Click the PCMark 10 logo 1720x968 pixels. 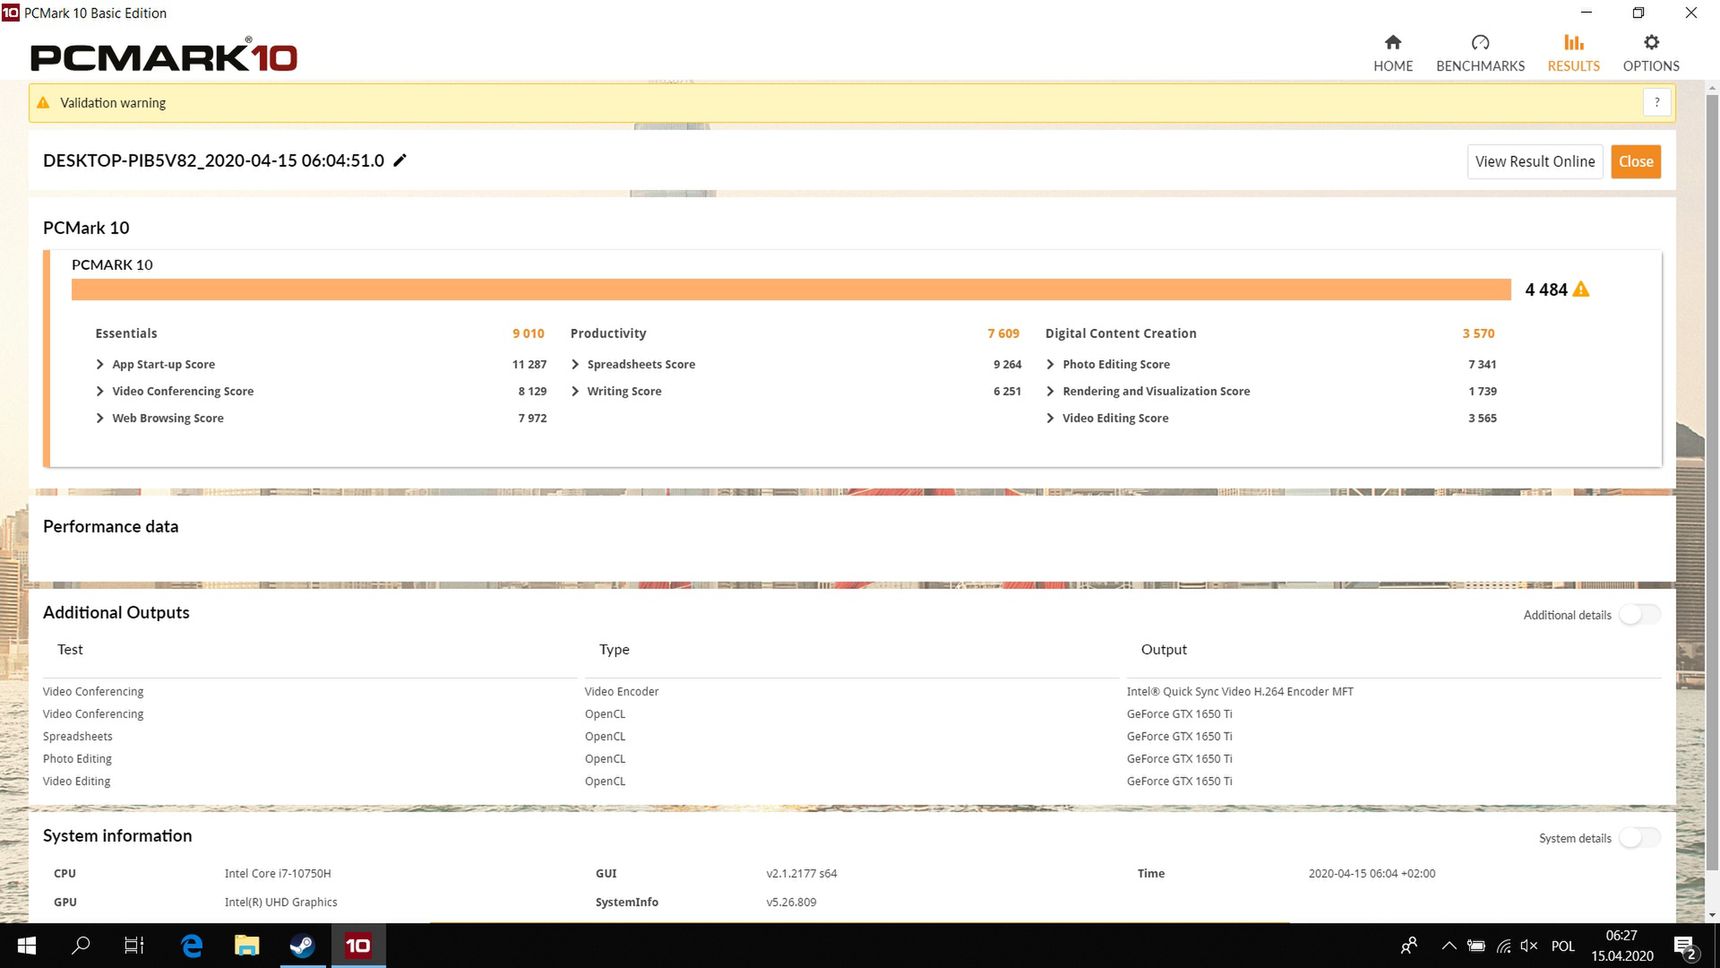point(164,56)
